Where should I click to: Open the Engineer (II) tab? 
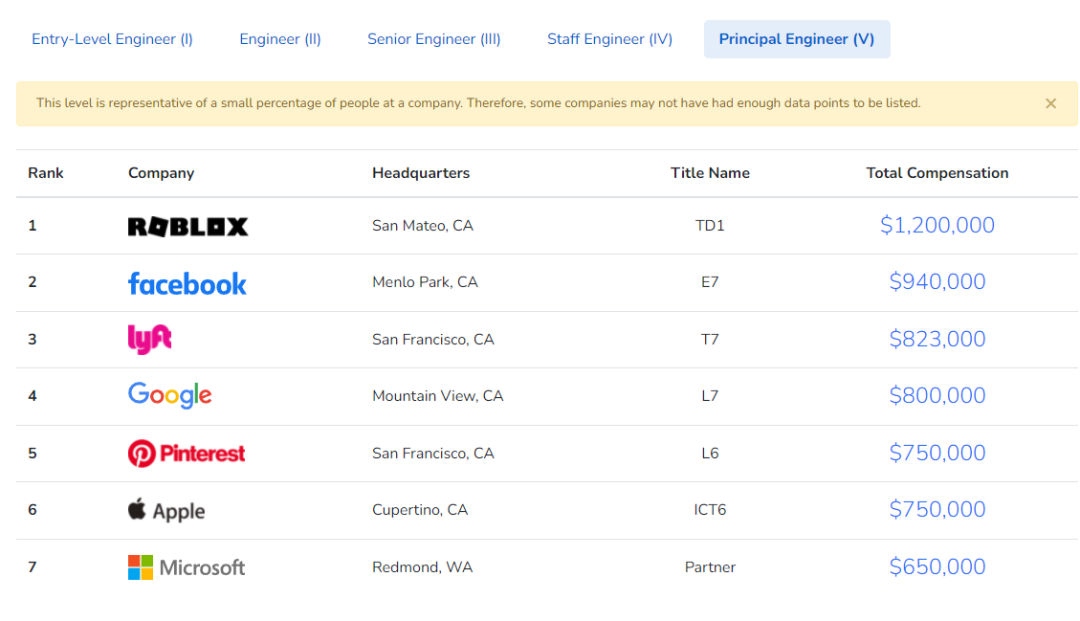[280, 39]
